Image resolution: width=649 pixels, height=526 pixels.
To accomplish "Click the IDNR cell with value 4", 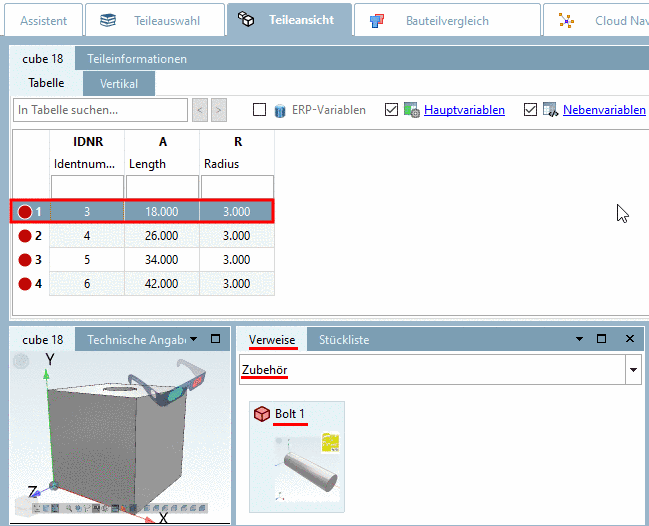I will point(87,236).
